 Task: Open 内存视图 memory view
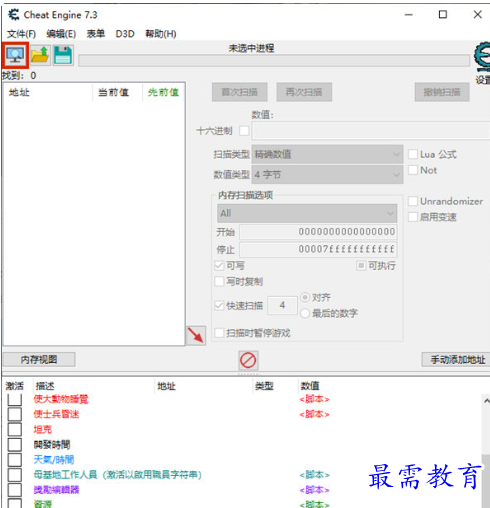pyautogui.click(x=39, y=359)
